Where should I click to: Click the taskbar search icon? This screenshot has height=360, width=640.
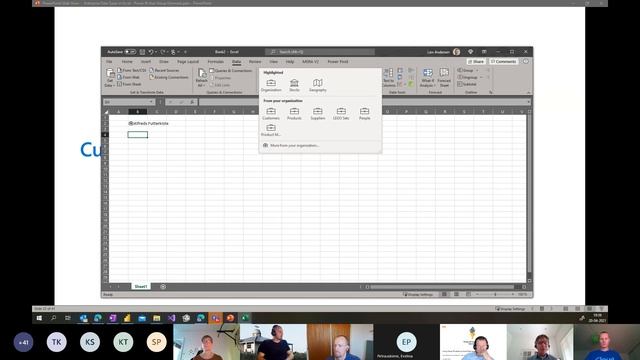tap(53, 318)
